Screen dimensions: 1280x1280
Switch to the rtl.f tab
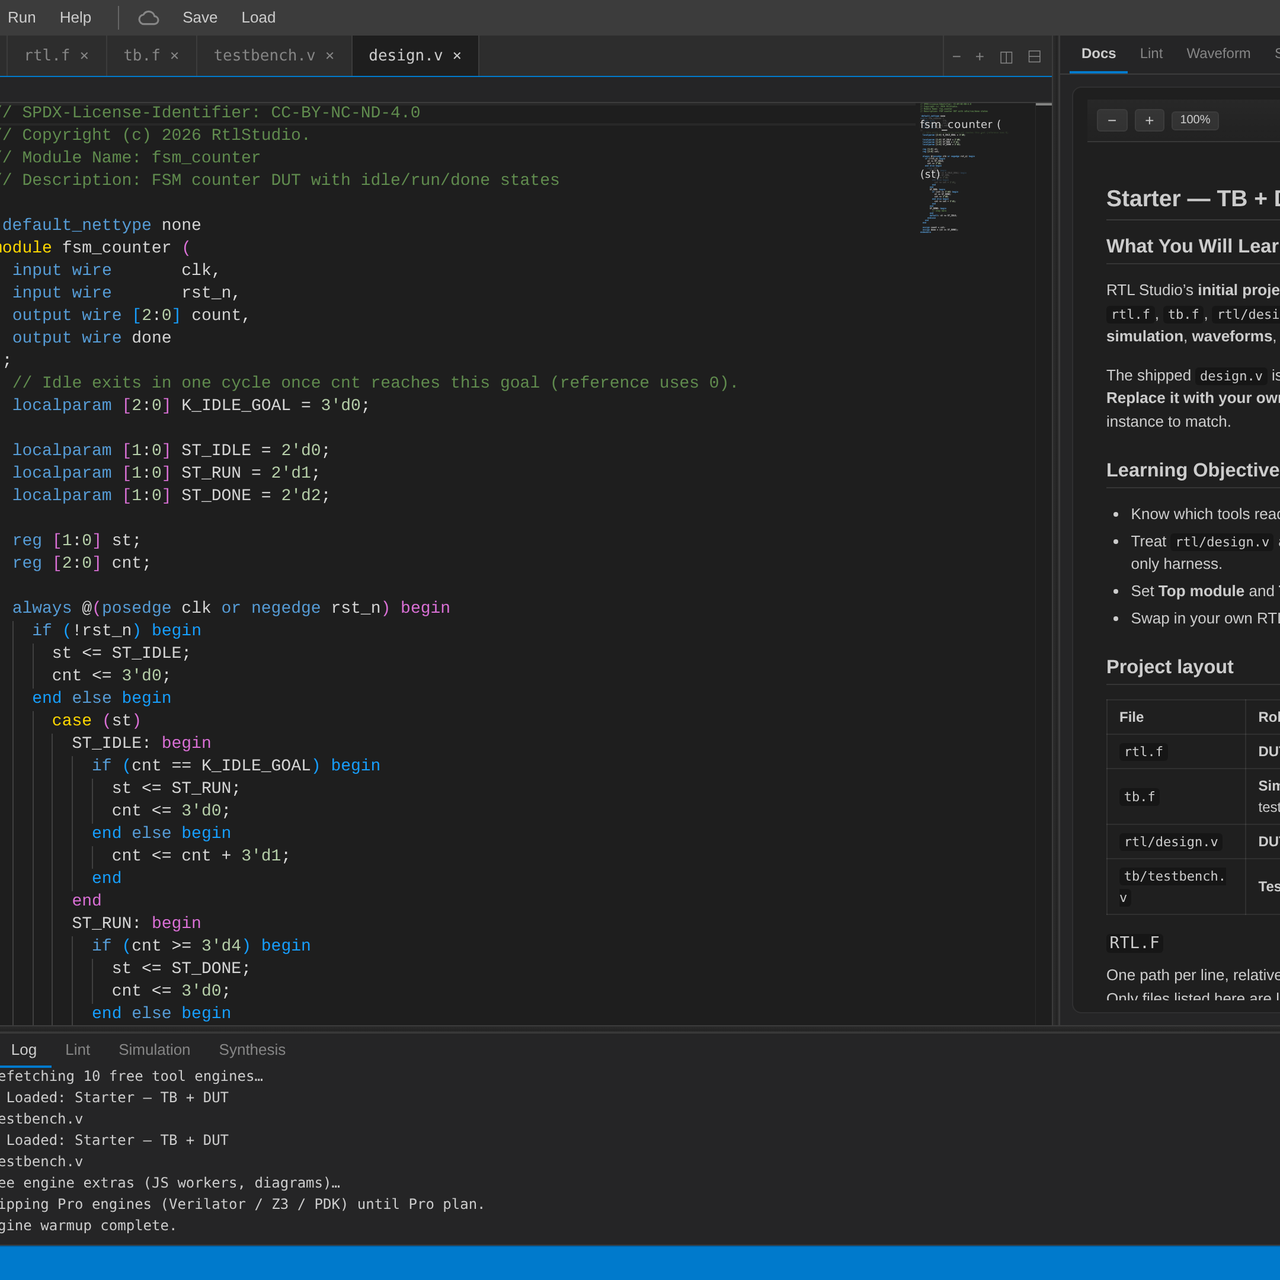(47, 55)
